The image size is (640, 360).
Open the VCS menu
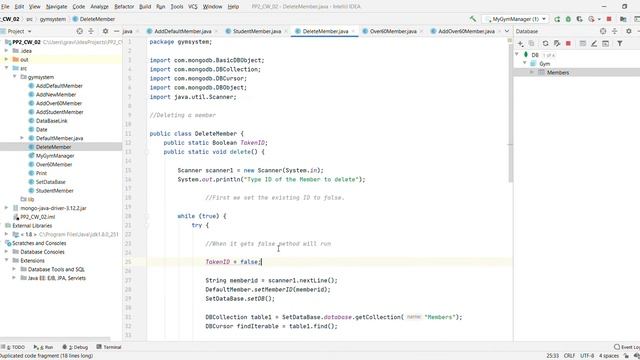click(193, 7)
